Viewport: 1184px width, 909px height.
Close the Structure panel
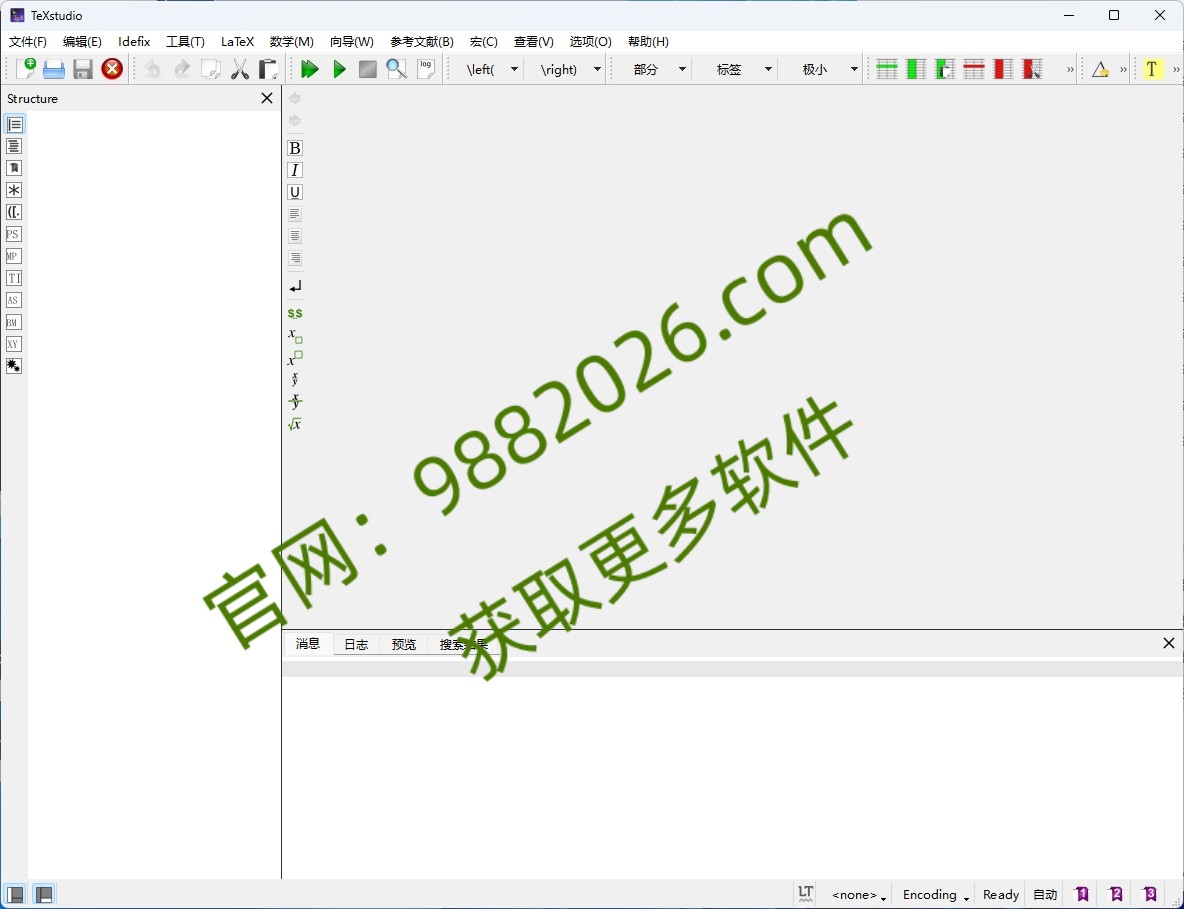[x=267, y=98]
